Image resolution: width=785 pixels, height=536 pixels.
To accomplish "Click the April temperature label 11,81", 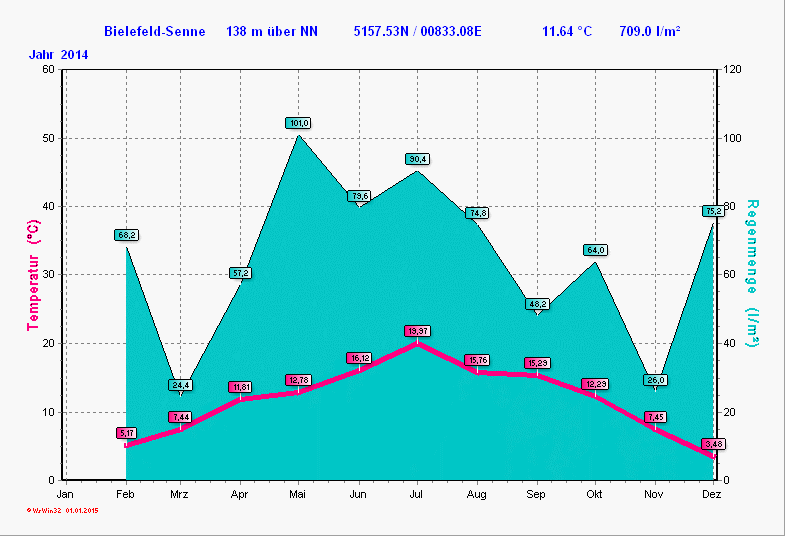I will pyautogui.click(x=240, y=387).
